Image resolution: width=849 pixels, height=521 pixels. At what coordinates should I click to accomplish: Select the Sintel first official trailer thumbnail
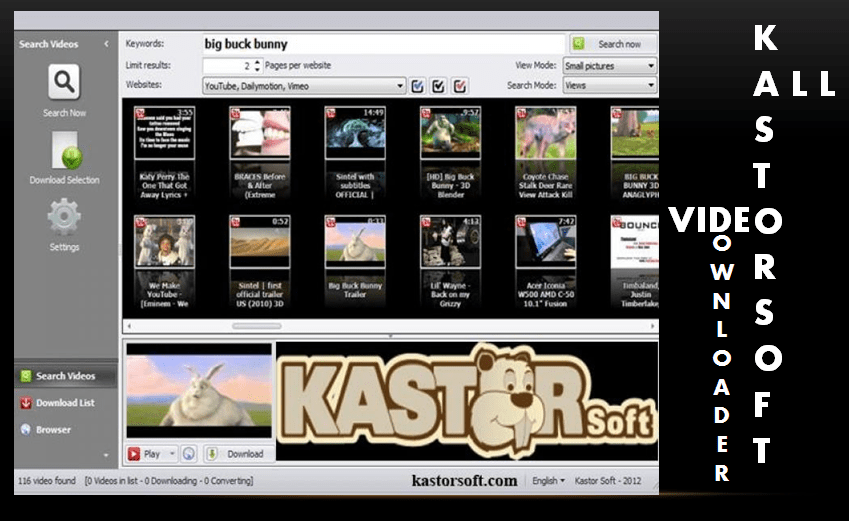pos(259,242)
